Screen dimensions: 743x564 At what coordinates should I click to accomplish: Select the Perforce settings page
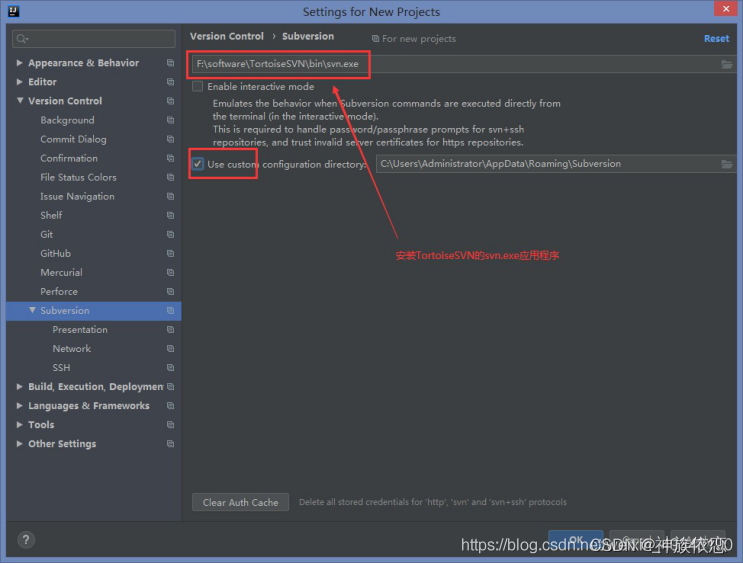click(59, 291)
